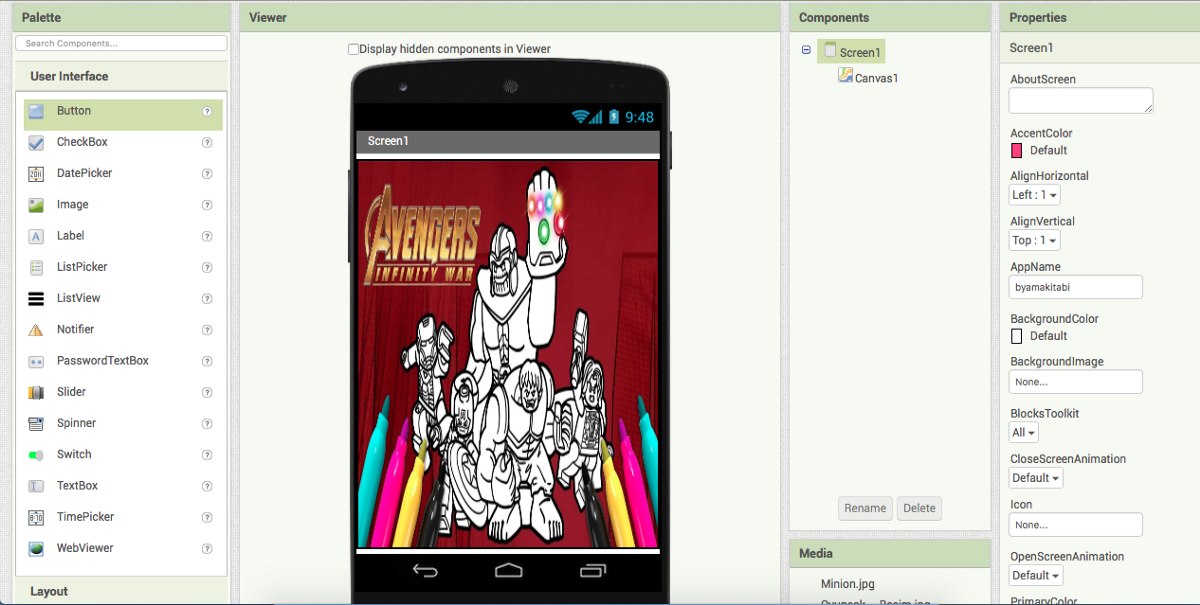Image resolution: width=1200 pixels, height=605 pixels.
Task: Open help for TextBox component
Action: pos(207,486)
